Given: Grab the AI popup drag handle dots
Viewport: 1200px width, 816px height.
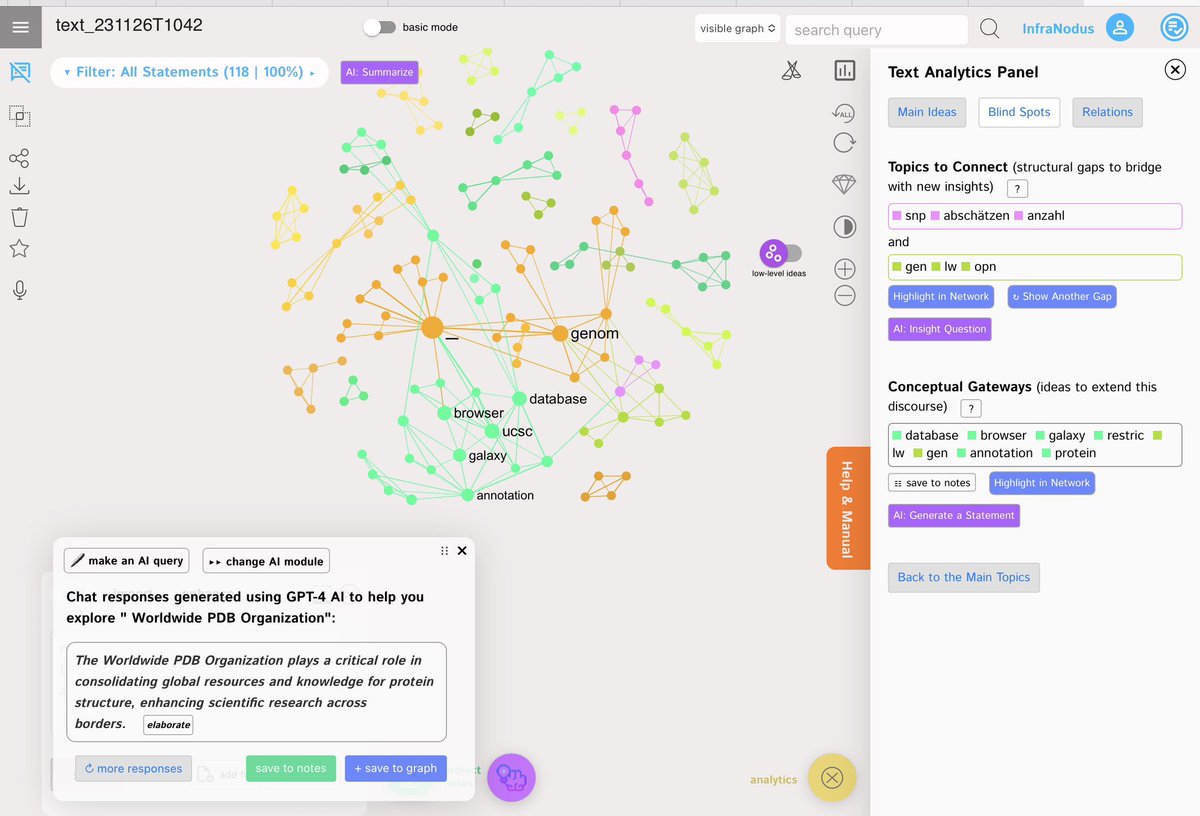Looking at the screenshot, I should pyautogui.click(x=444, y=551).
